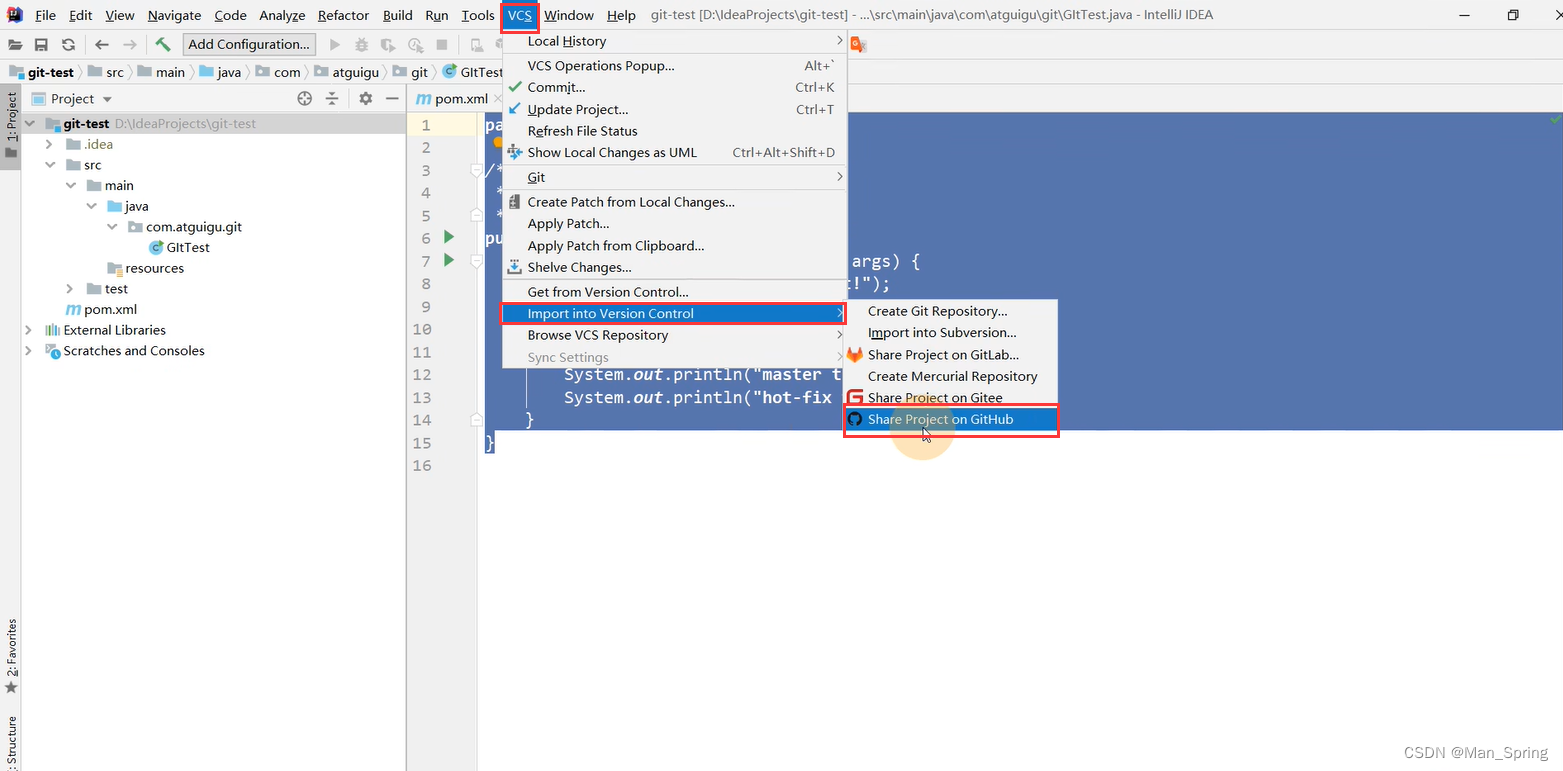Click the UML diagram icon beside Show Local Changes

tap(515, 152)
